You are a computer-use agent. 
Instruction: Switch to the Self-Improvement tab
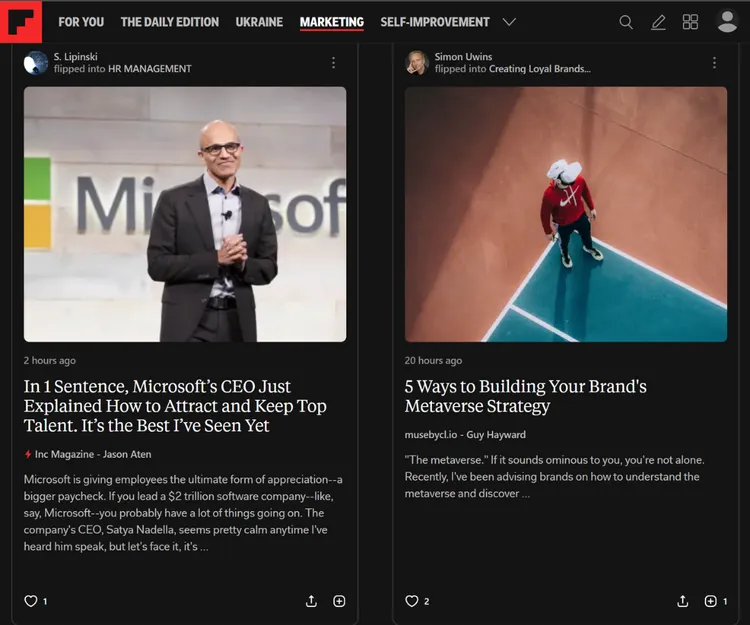coord(435,22)
